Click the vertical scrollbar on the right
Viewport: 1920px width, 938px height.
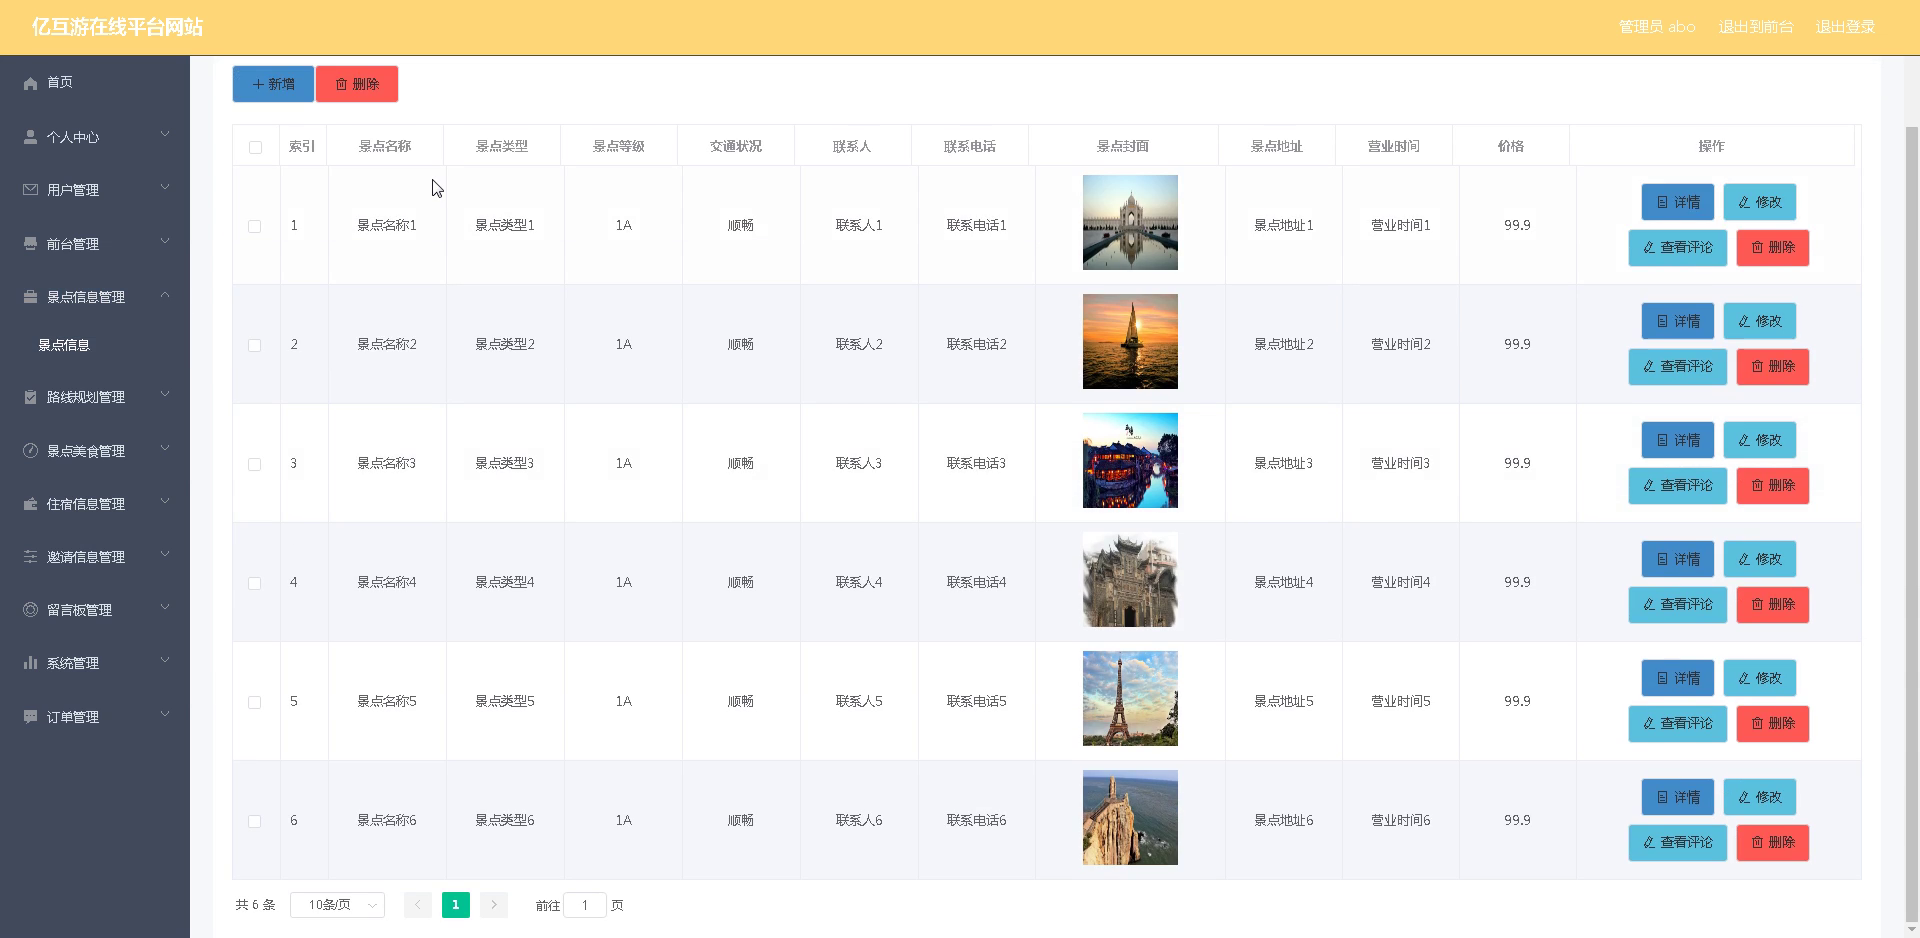[1912, 525]
